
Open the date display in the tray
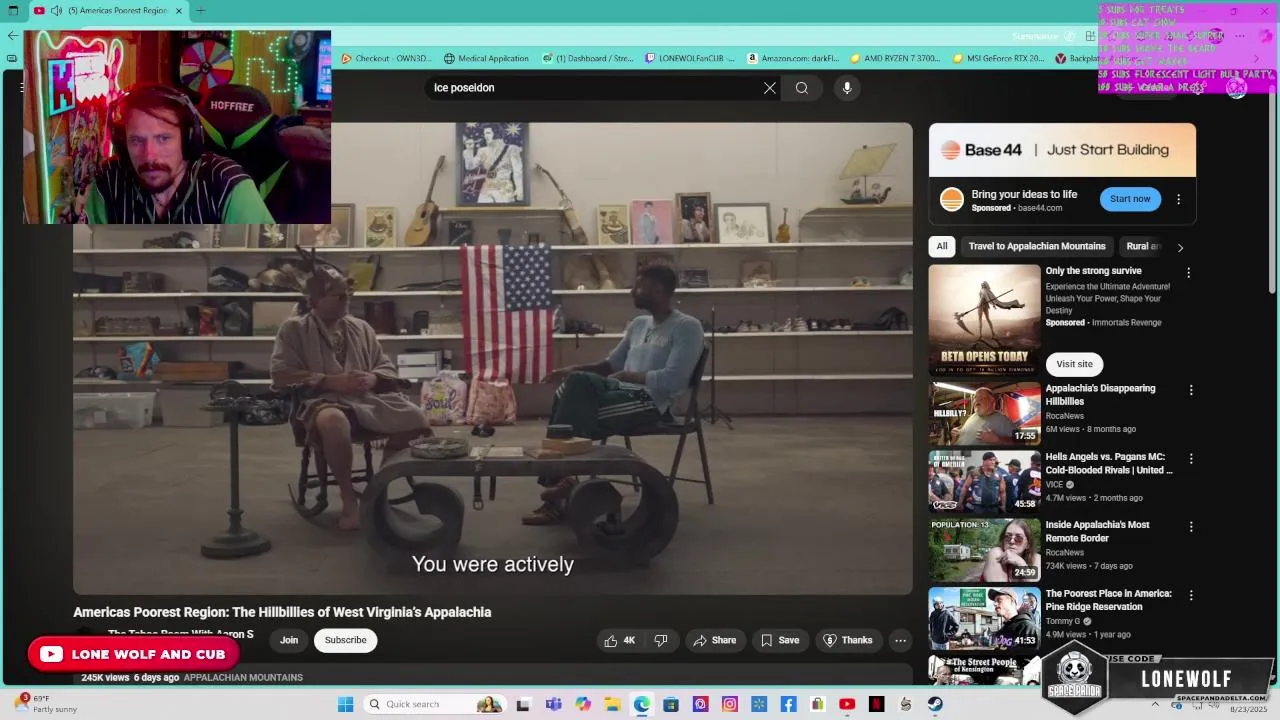point(1248,708)
